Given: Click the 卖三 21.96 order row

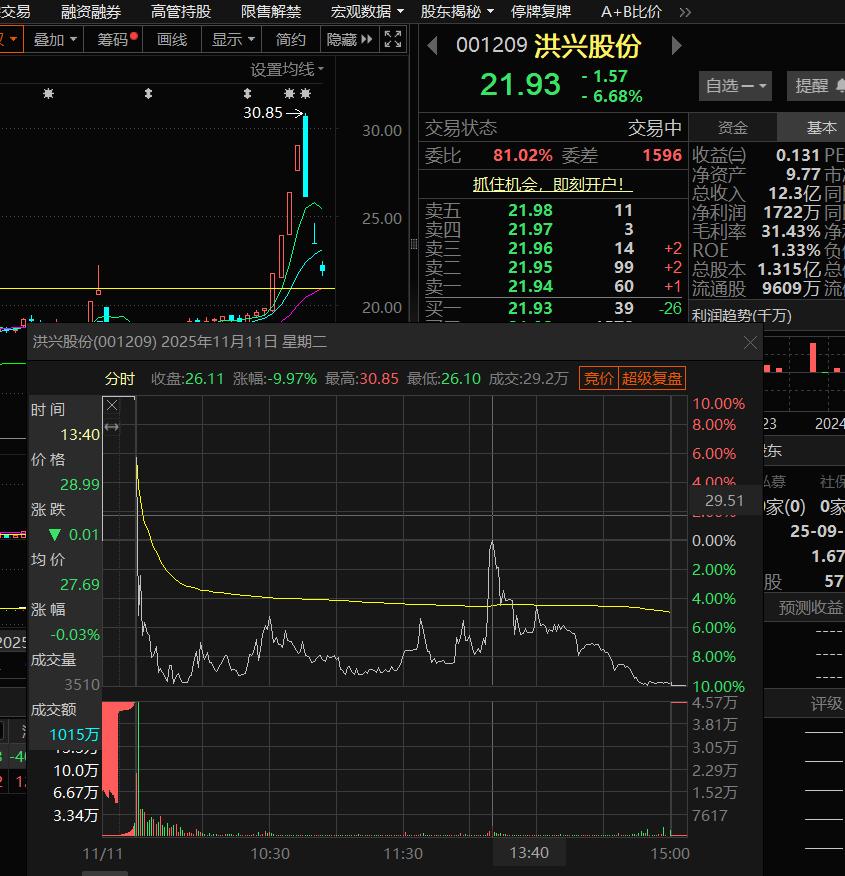Looking at the screenshot, I should 553,249.
